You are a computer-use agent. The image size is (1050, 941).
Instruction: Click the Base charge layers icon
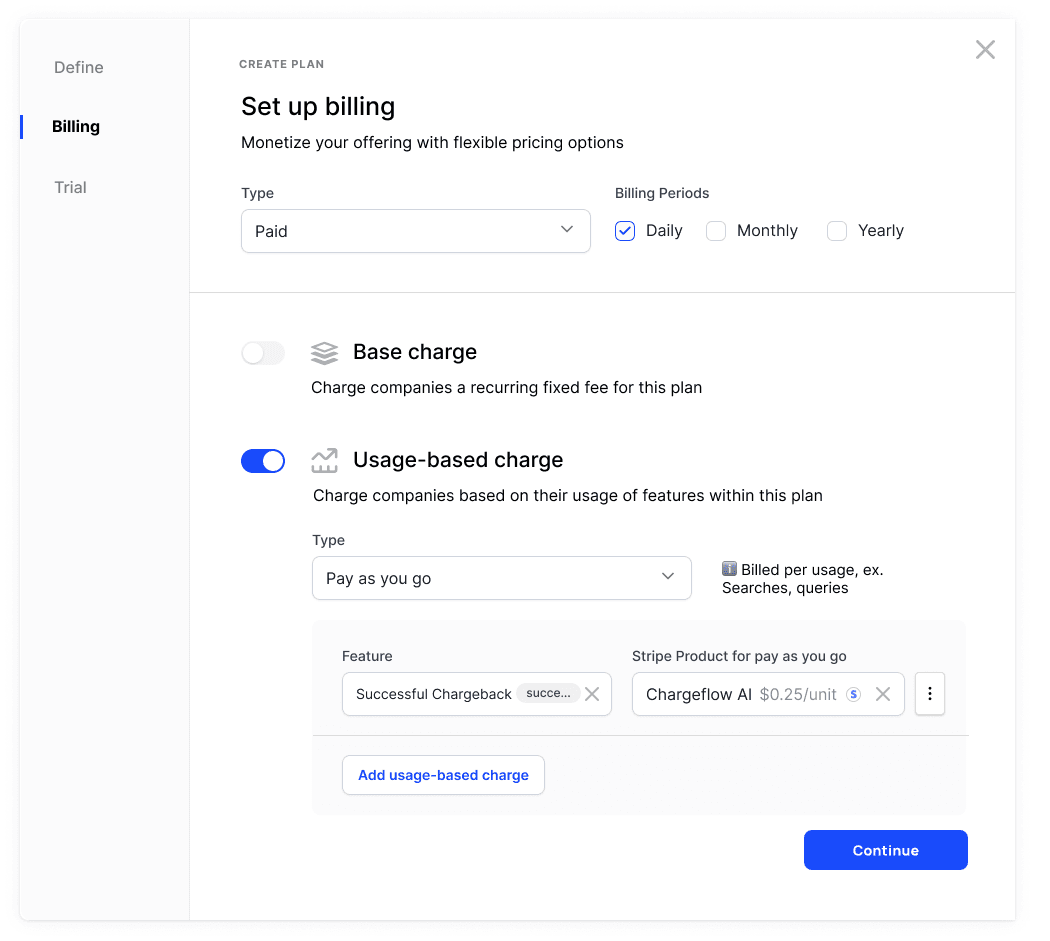tap(324, 353)
